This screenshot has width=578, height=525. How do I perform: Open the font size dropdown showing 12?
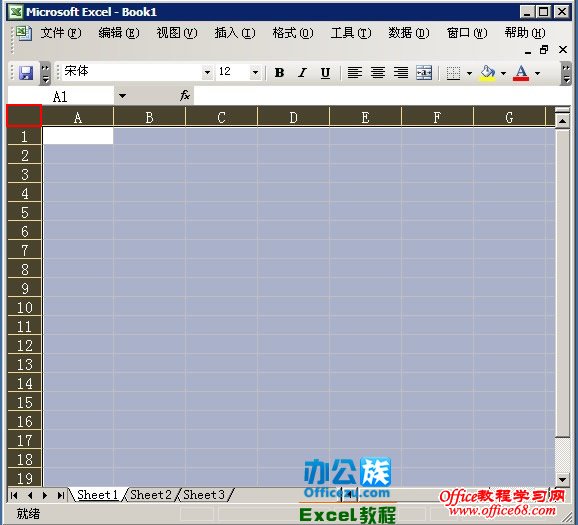coord(255,72)
